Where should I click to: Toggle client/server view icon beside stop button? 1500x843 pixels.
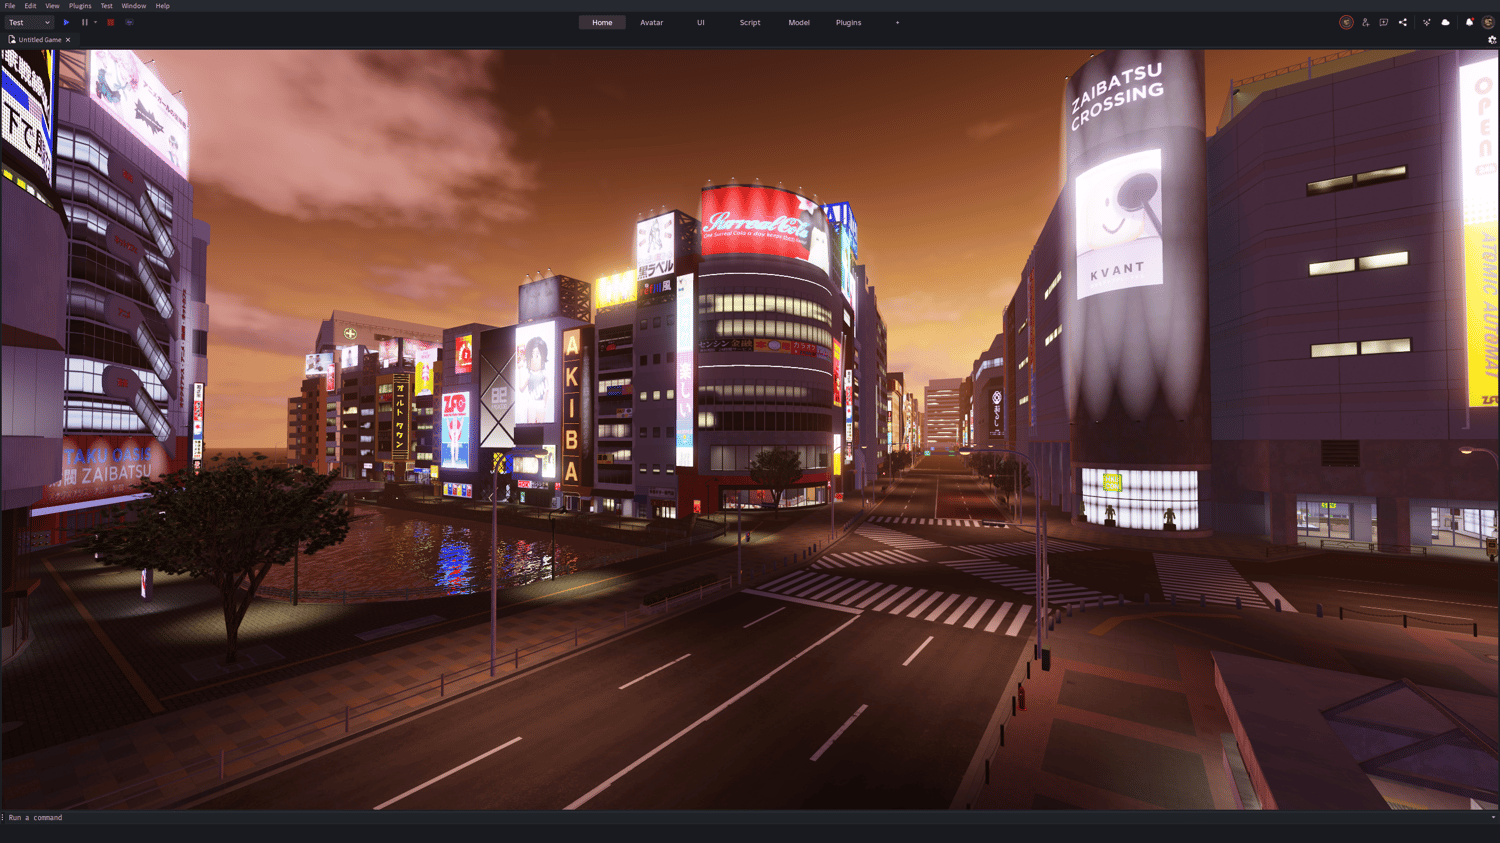[129, 22]
